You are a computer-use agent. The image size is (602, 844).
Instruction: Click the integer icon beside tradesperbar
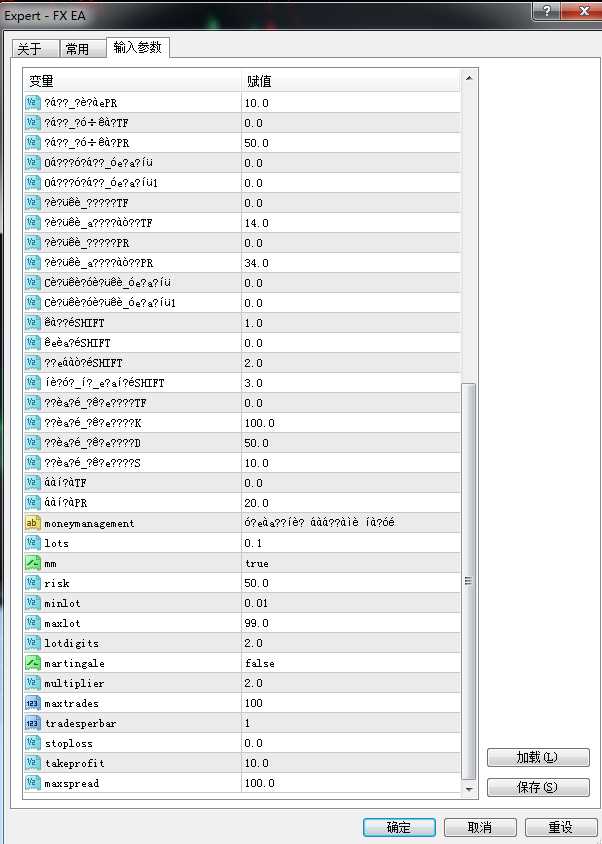32,723
